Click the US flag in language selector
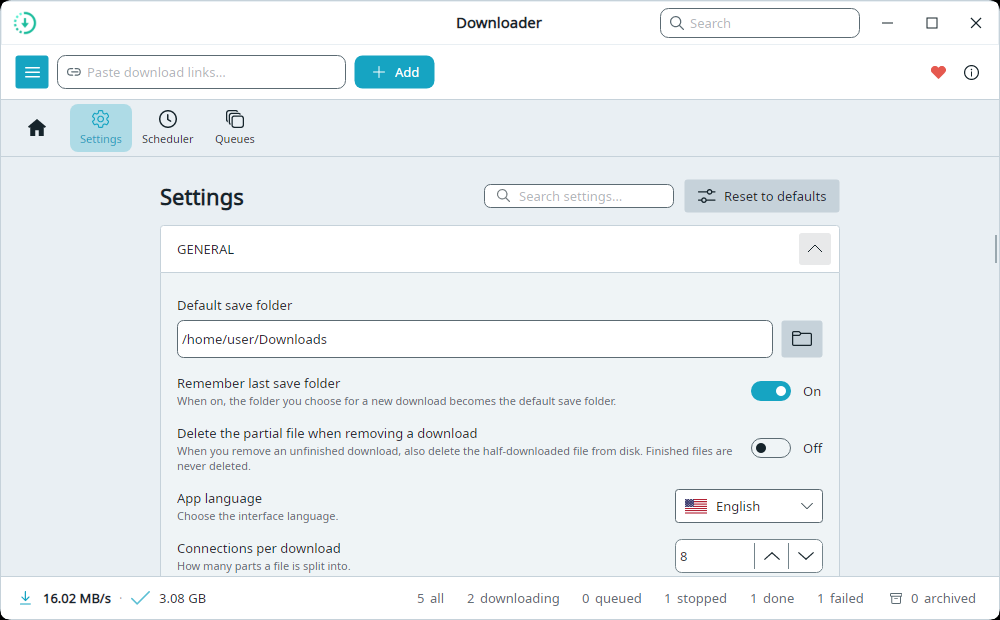 point(696,506)
